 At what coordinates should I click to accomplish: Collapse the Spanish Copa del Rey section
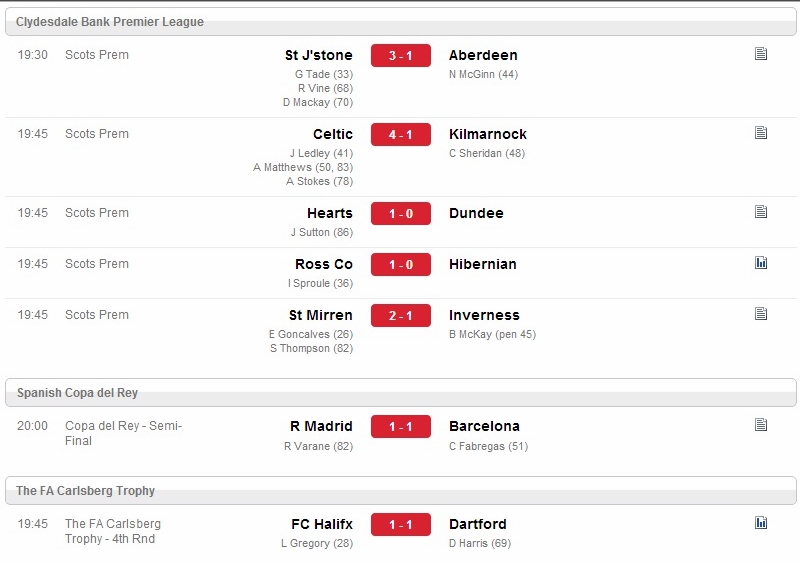point(401,393)
